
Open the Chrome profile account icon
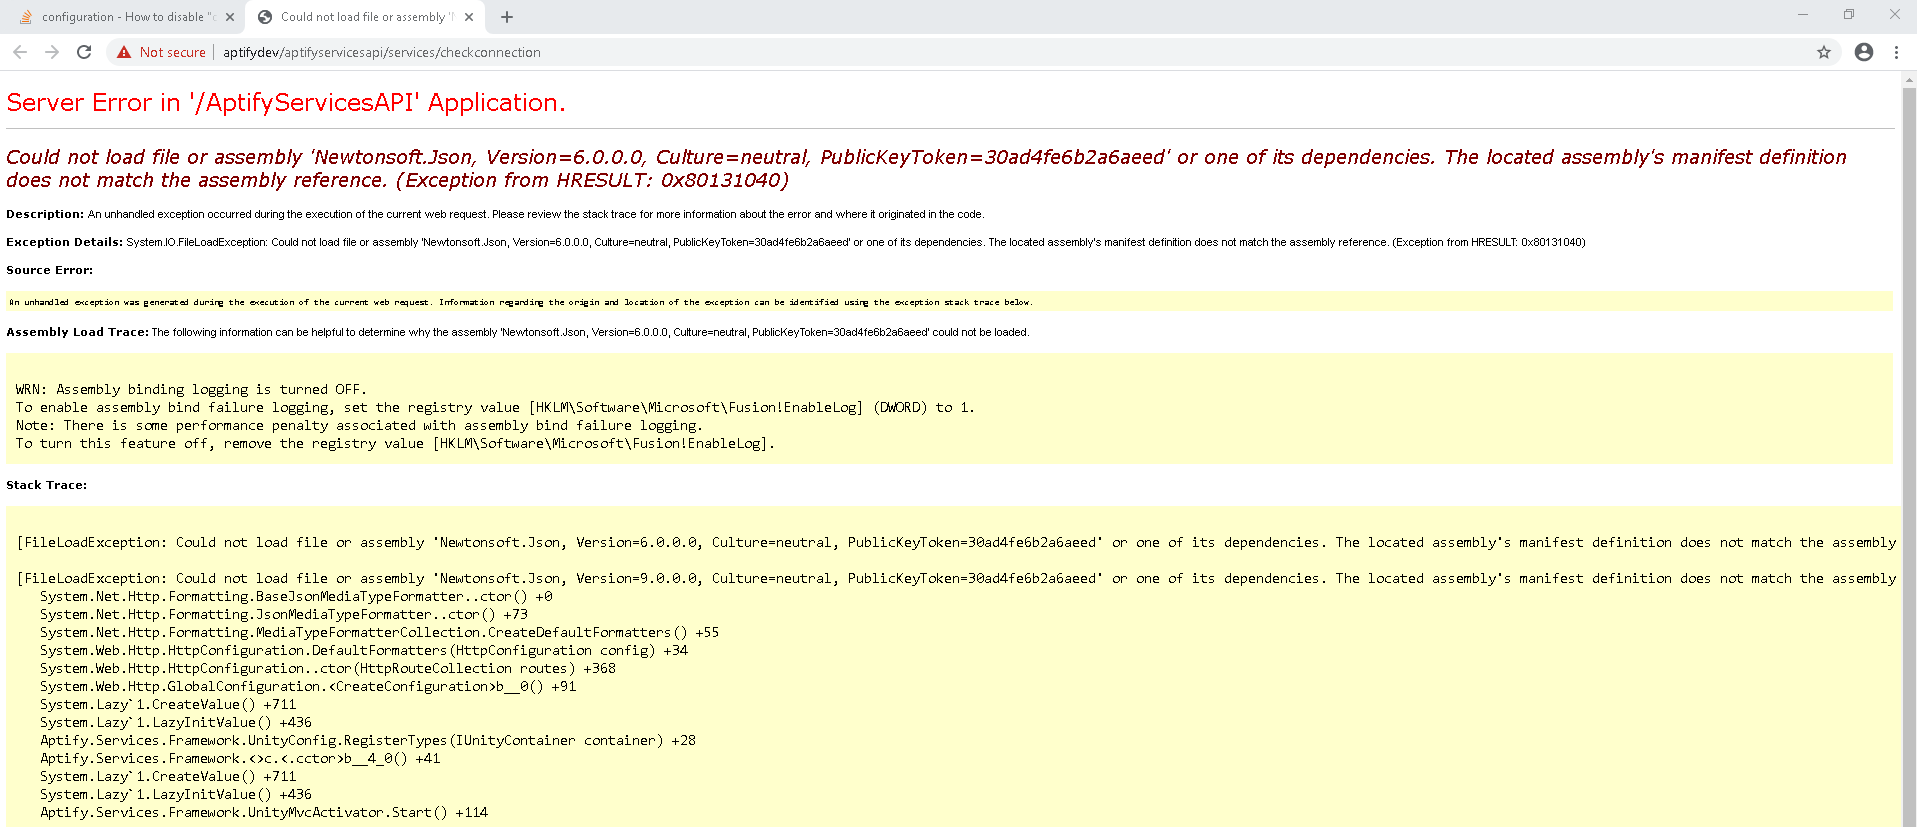(1863, 52)
